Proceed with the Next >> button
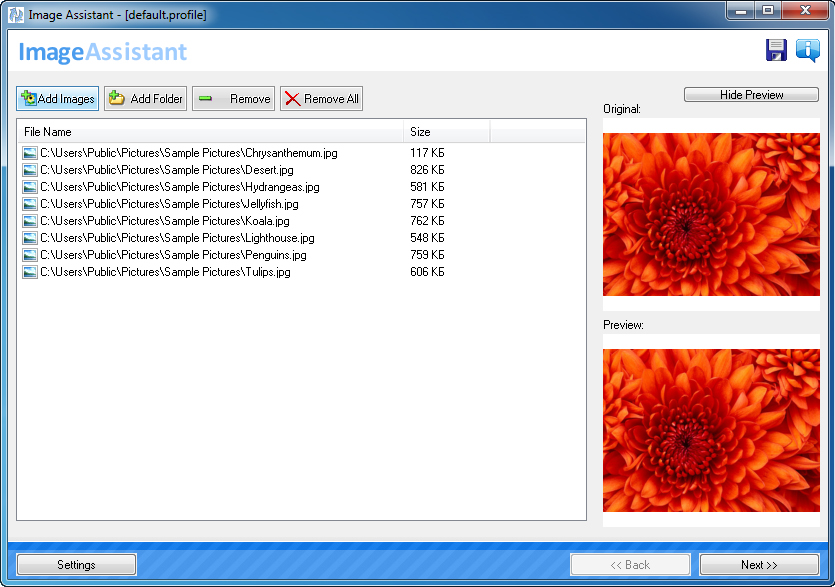The width and height of the screenshot is (835, 587). (x=759, y=565)
